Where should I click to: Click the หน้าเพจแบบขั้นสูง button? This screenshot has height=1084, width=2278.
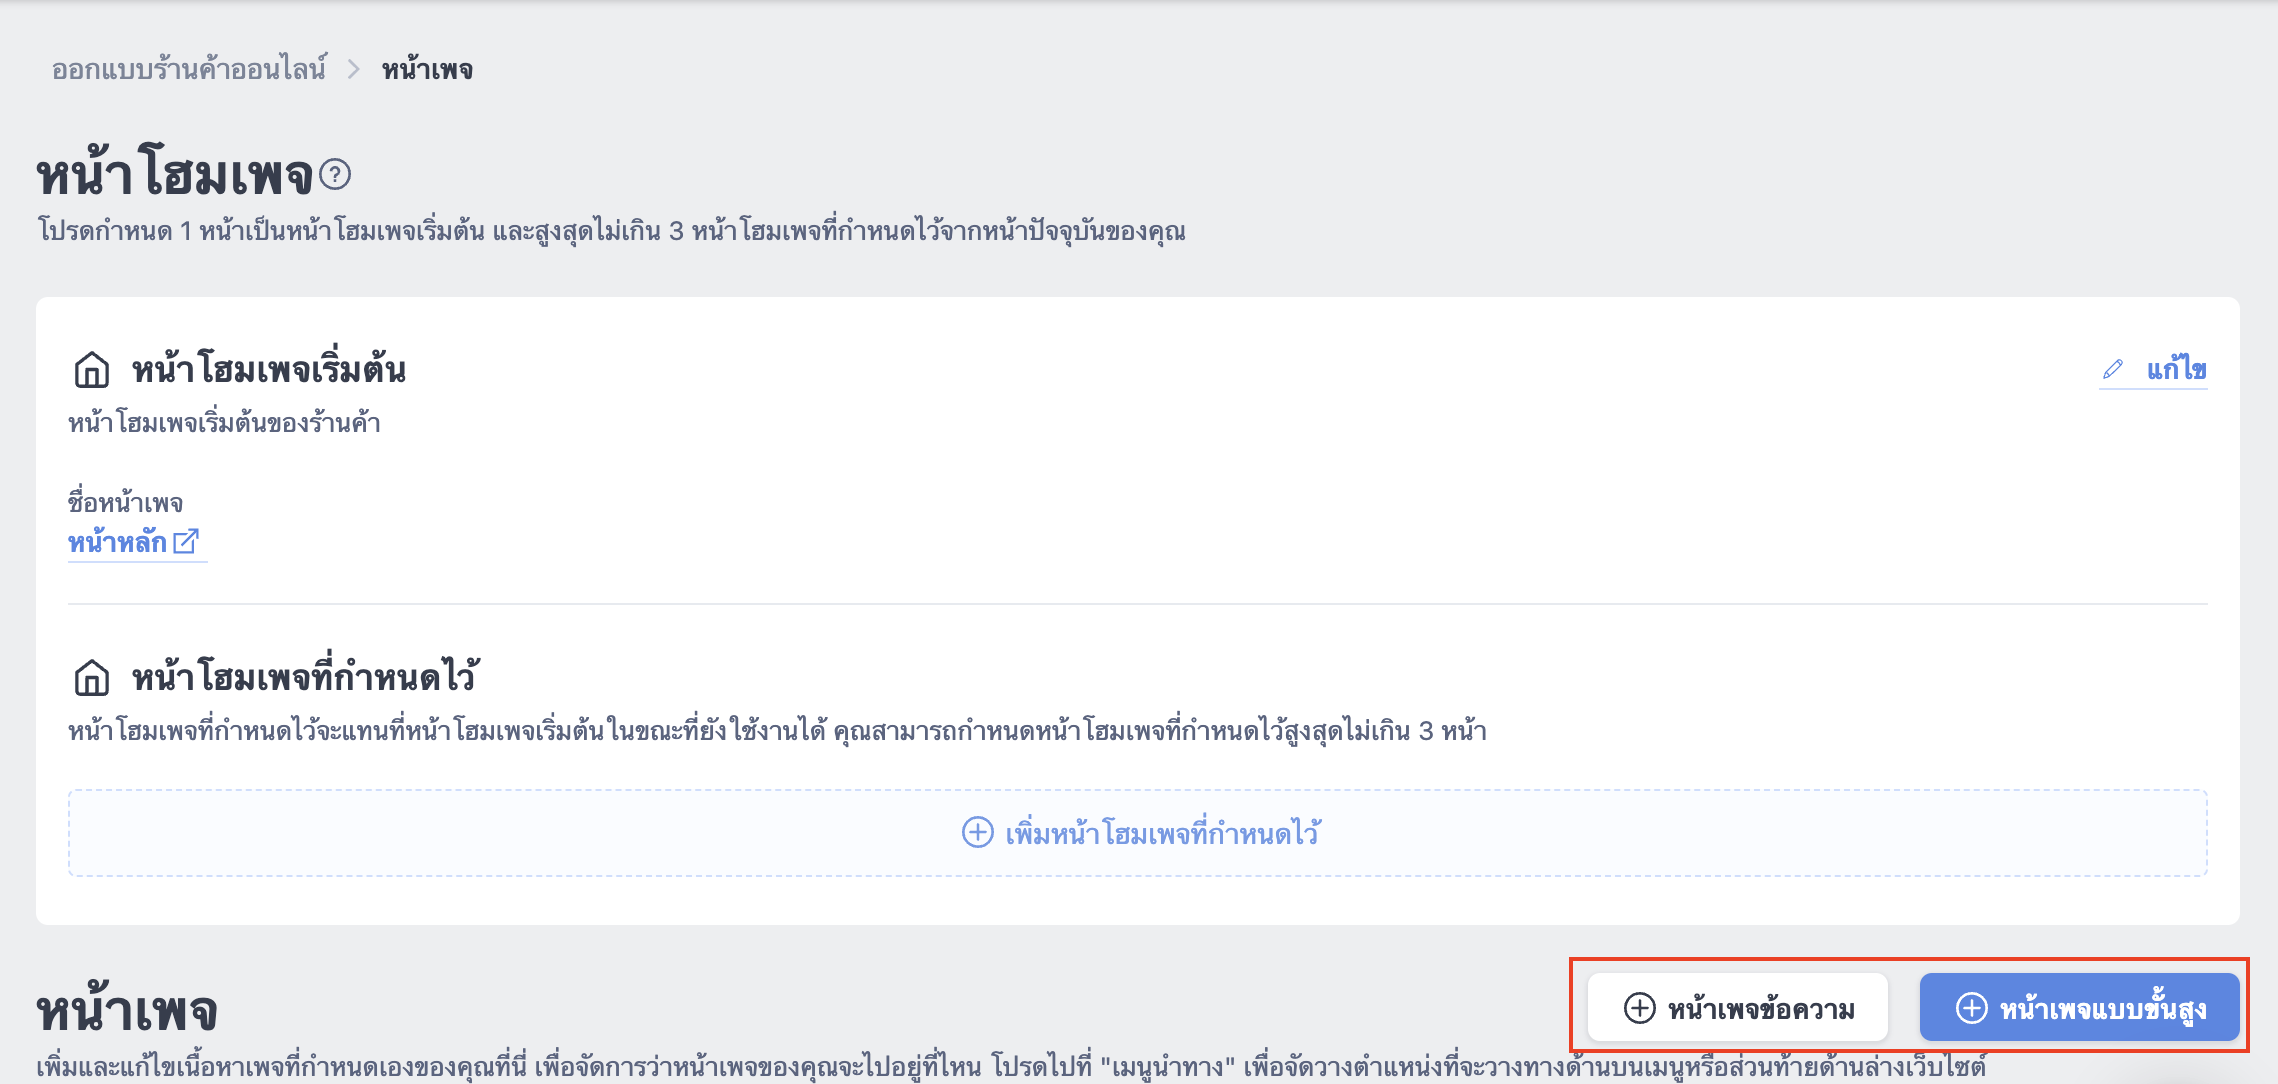pos(2080,1007)
